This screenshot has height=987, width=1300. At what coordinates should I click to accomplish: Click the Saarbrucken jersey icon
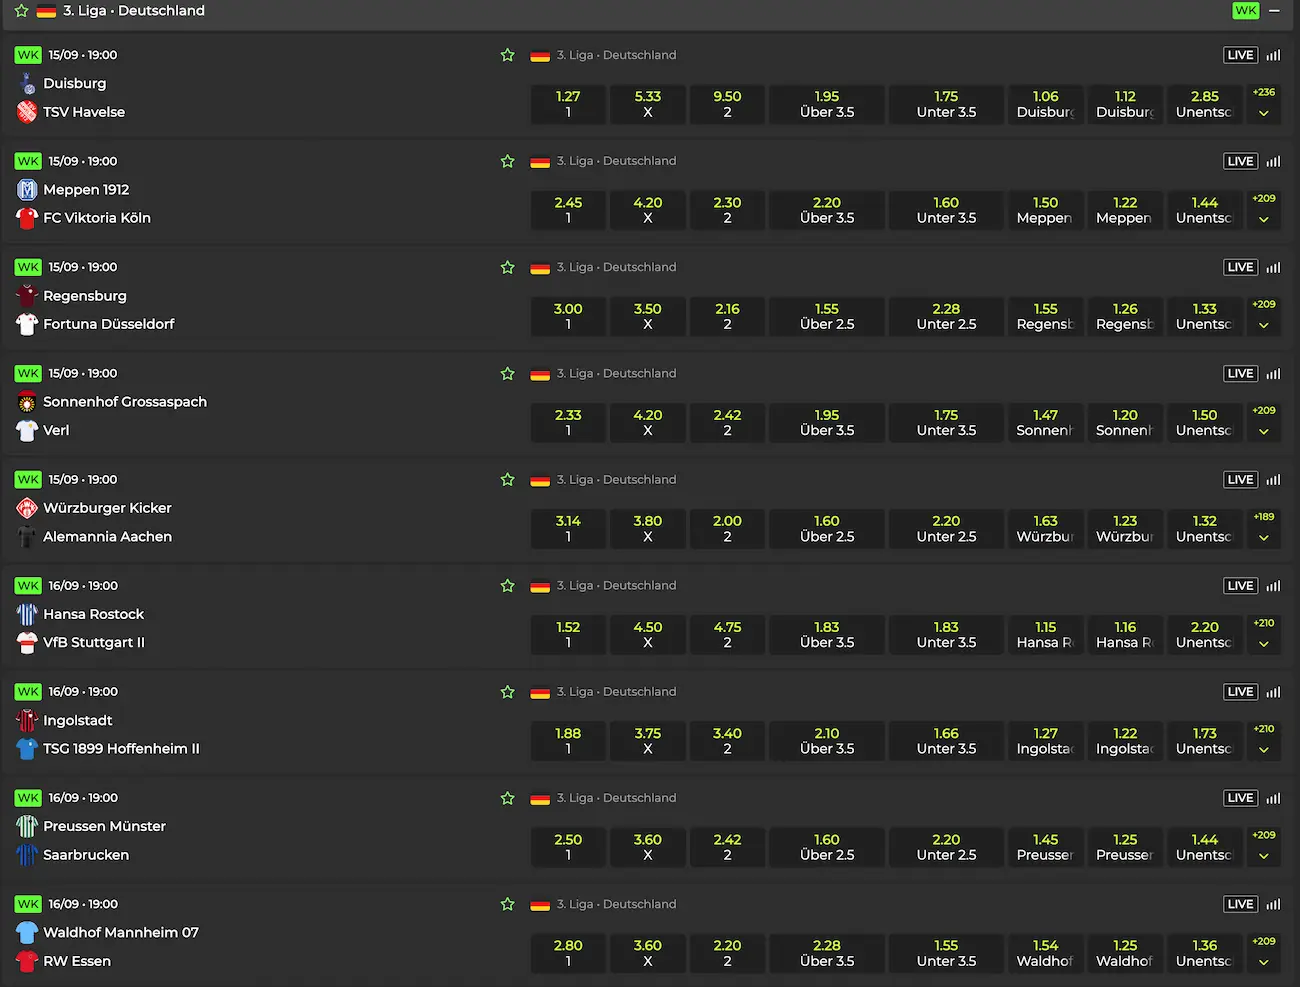(27, 855)
